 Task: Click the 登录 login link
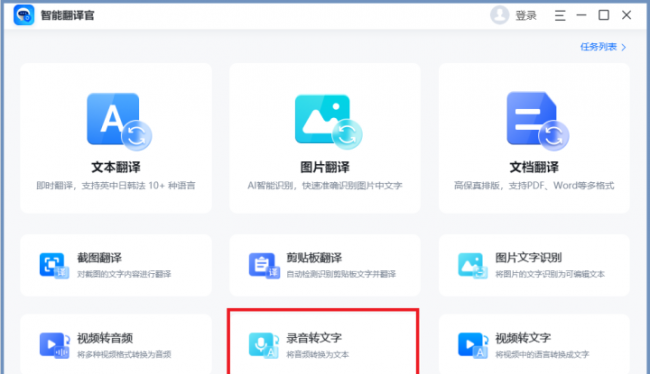pyautogui.click(x=526, y=16)
